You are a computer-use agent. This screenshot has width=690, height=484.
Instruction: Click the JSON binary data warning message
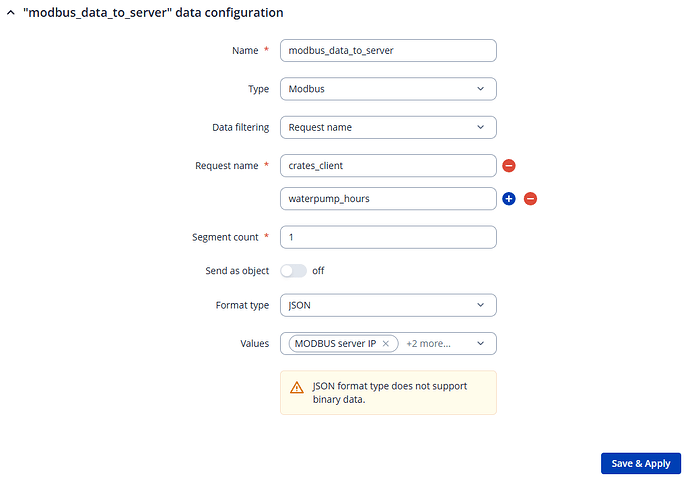[x=388, y=392]
